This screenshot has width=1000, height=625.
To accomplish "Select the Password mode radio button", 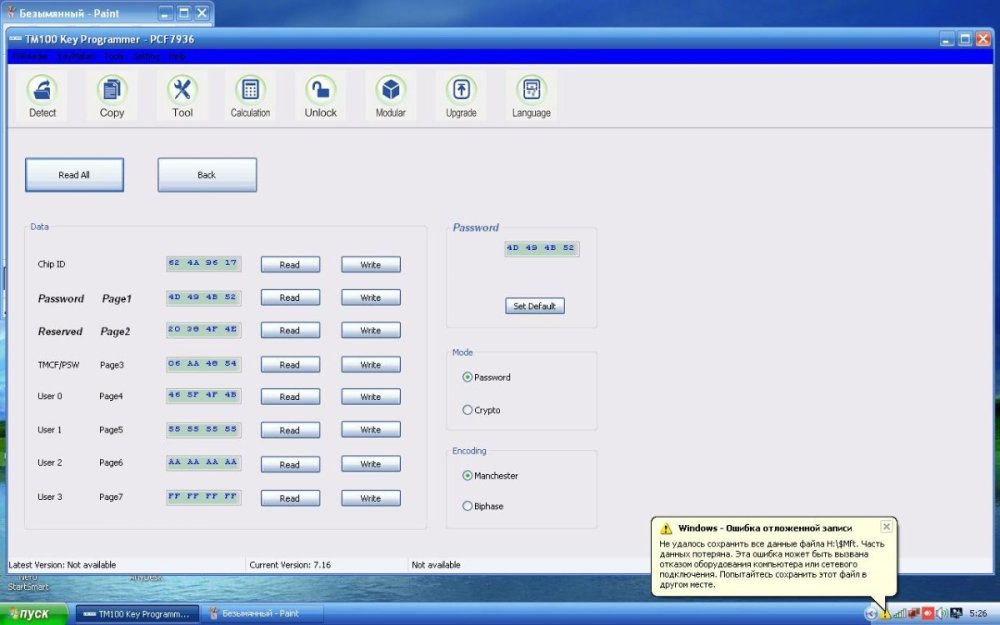I will [x=467, y=377].
